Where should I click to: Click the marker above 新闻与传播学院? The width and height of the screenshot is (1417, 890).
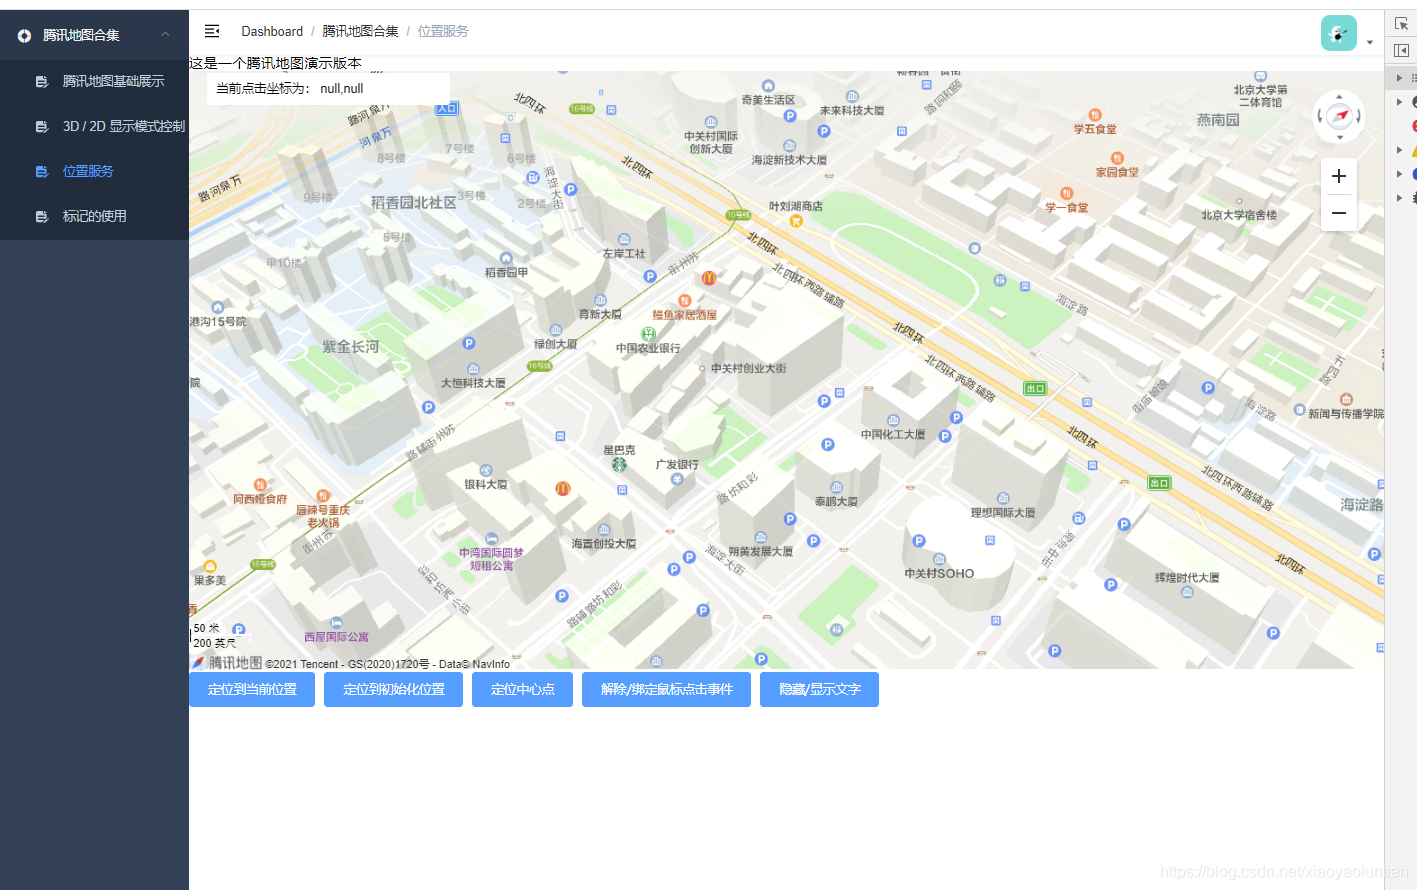(1346, 399)
